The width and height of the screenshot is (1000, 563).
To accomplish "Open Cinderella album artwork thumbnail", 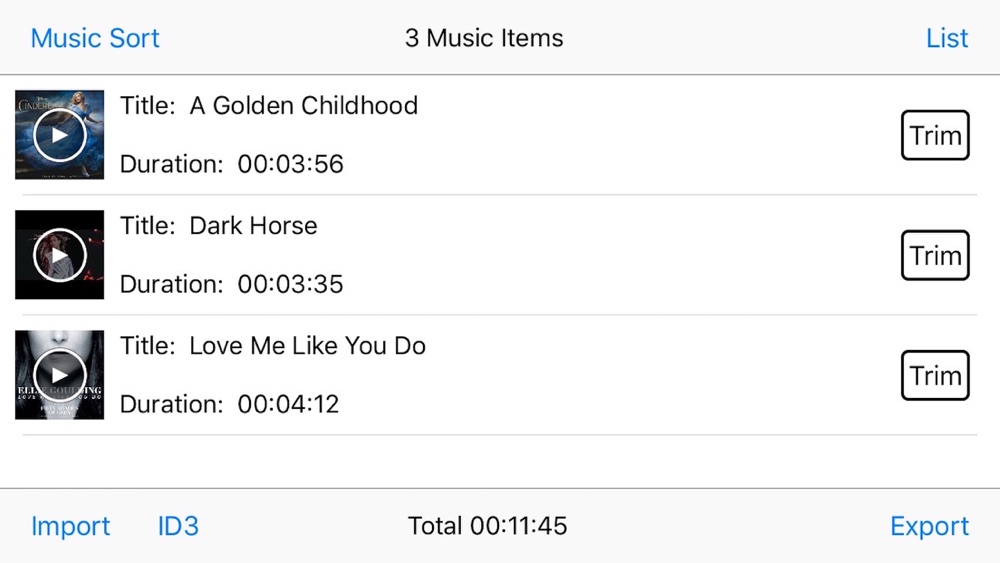I will (x=59, y=135).
